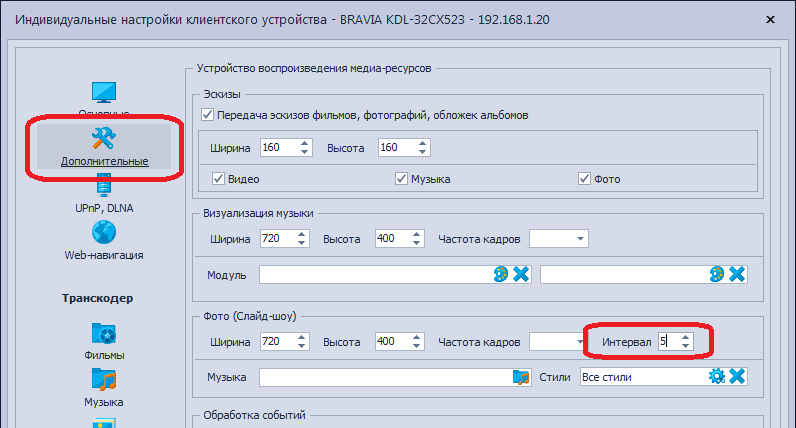796x428 pixels.
Task: Select the Дополнительные section in sidebar
Action: (104, 146)
